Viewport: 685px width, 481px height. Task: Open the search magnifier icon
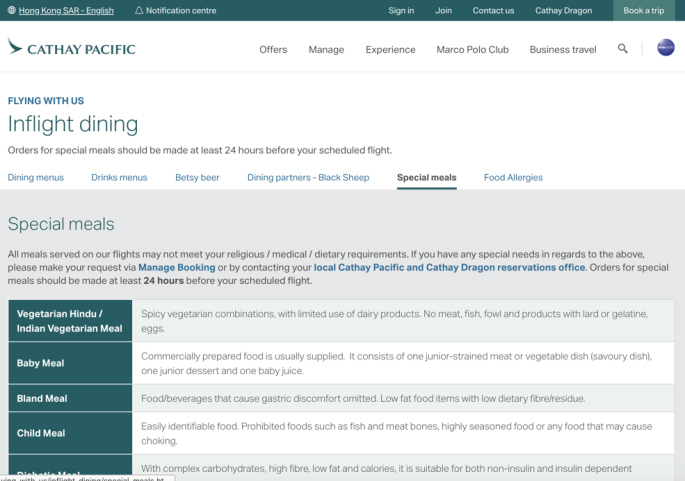point(623,48)
